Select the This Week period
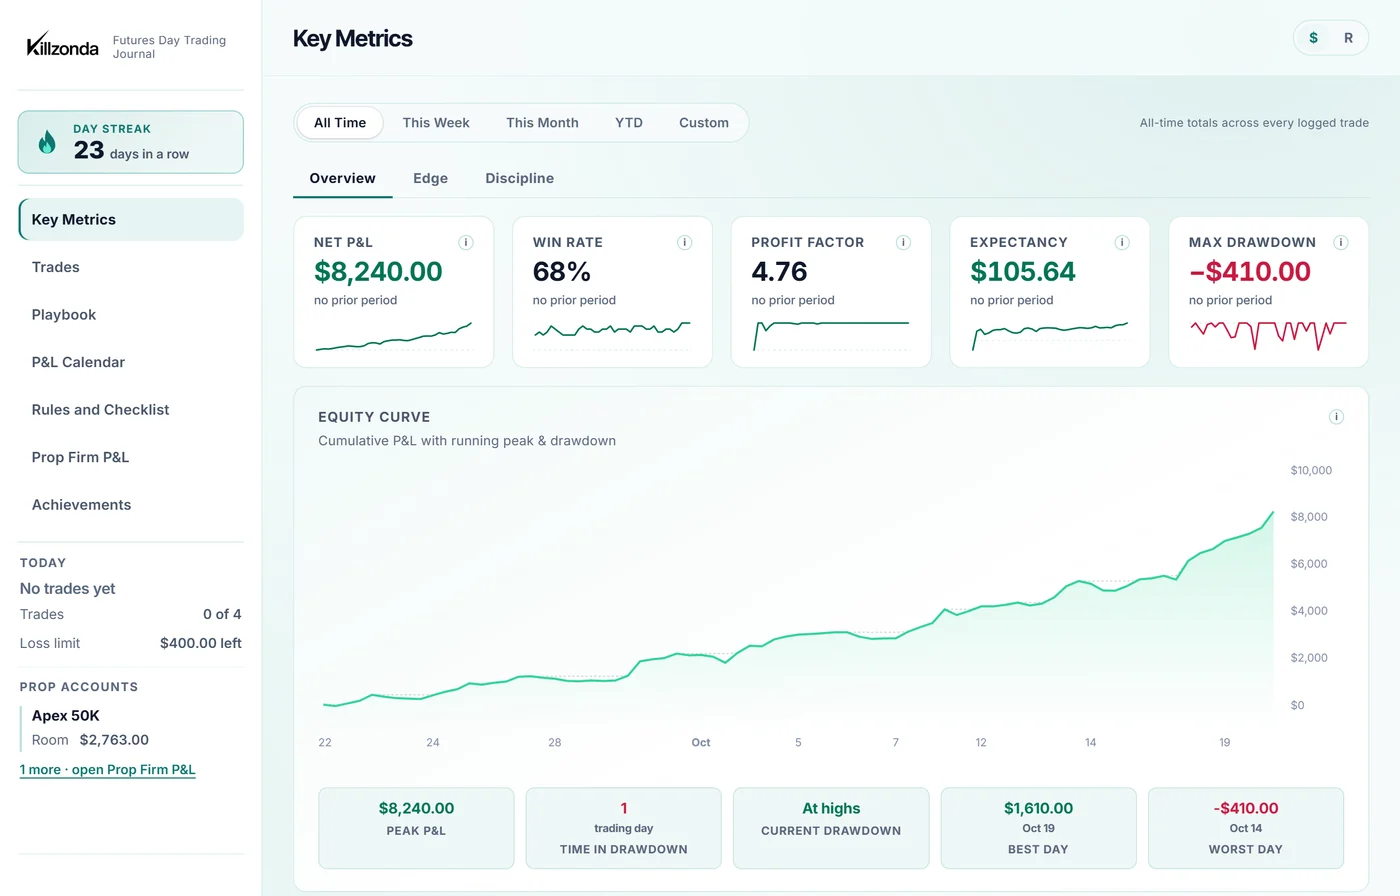 tap(436, 123)
